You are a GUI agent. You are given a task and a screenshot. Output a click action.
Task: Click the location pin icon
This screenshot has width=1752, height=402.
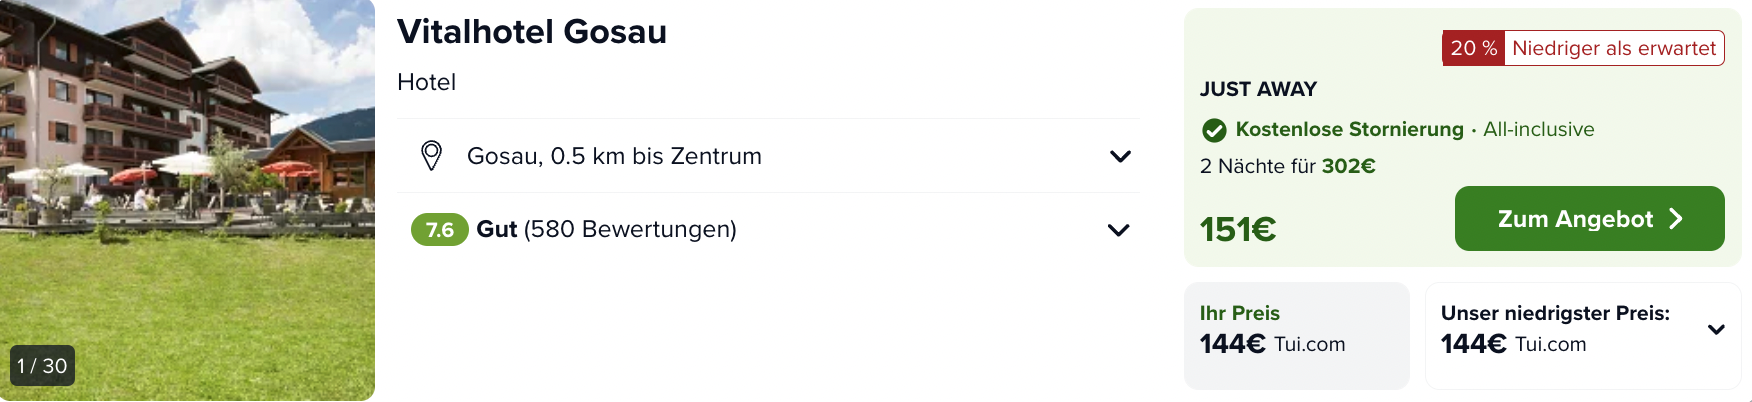[431, 156]
